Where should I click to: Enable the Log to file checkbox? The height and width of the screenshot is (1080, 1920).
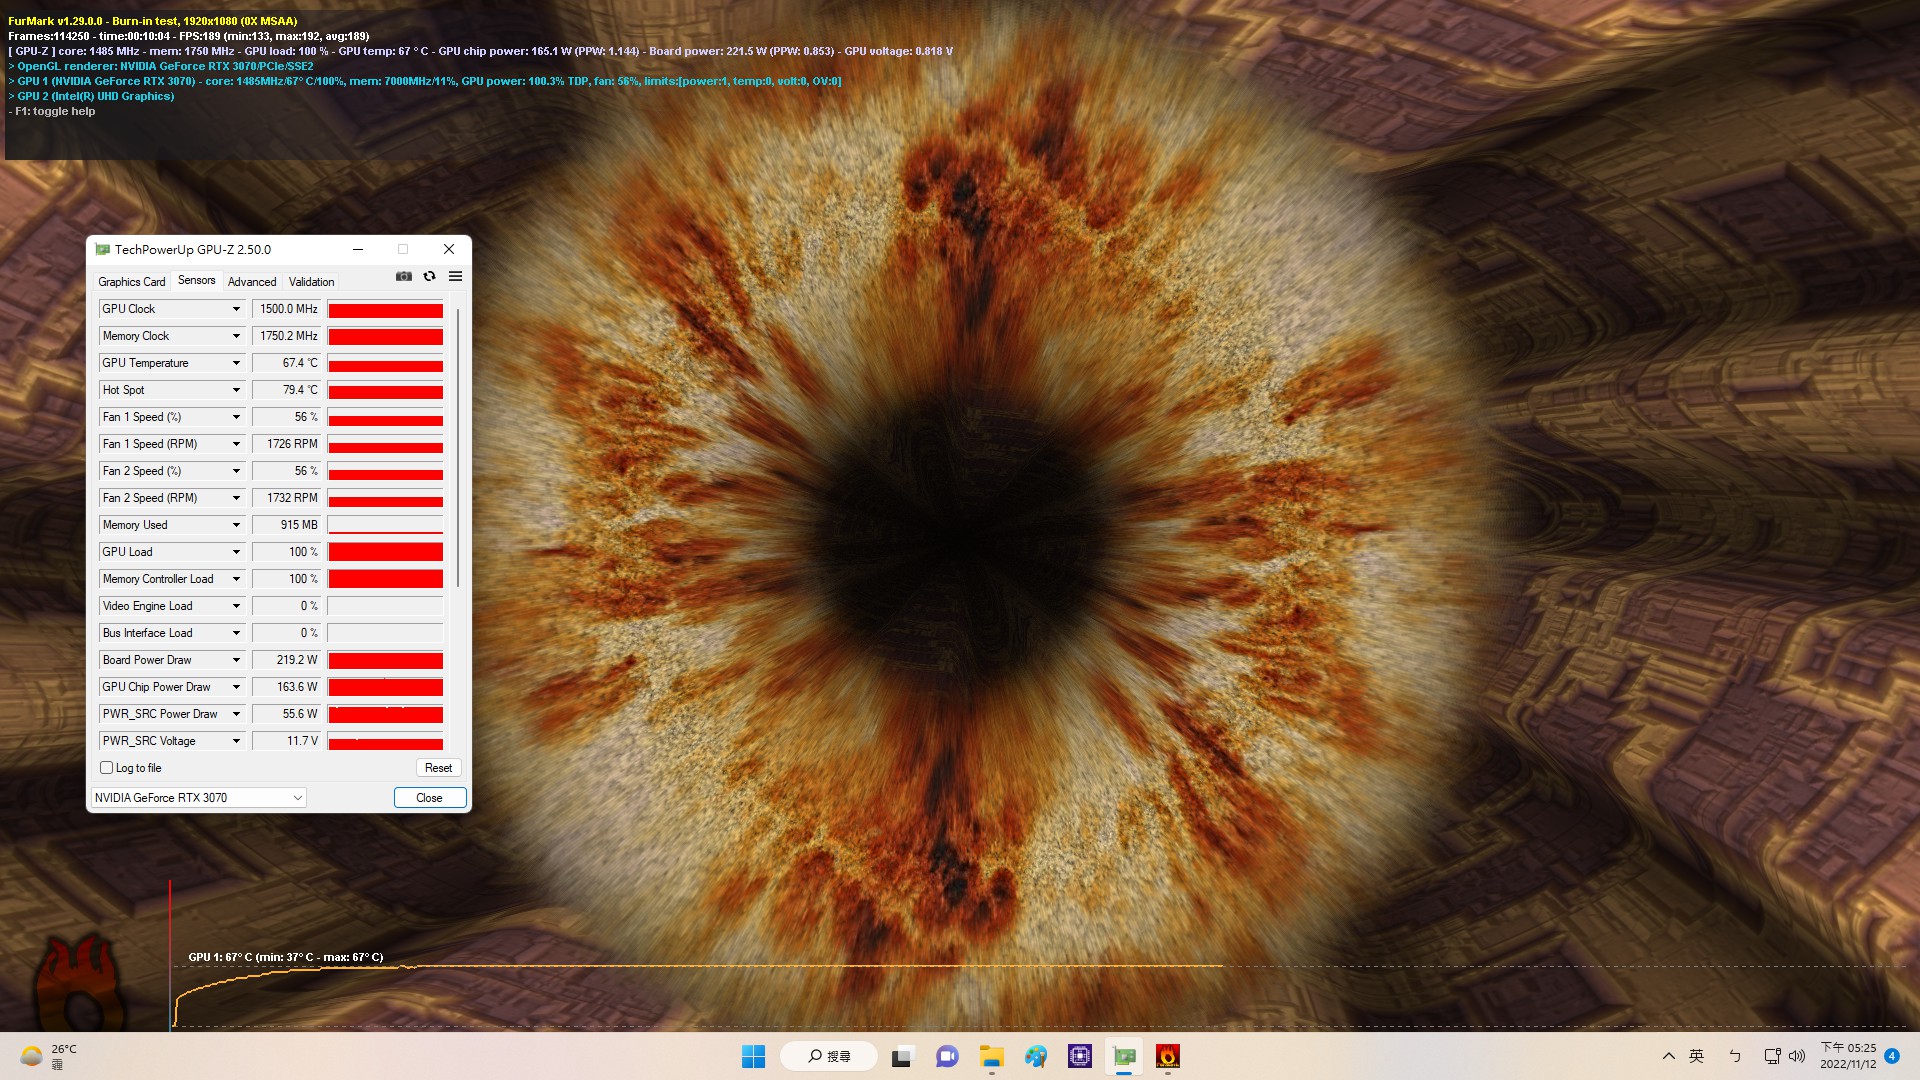pos(107,768)
